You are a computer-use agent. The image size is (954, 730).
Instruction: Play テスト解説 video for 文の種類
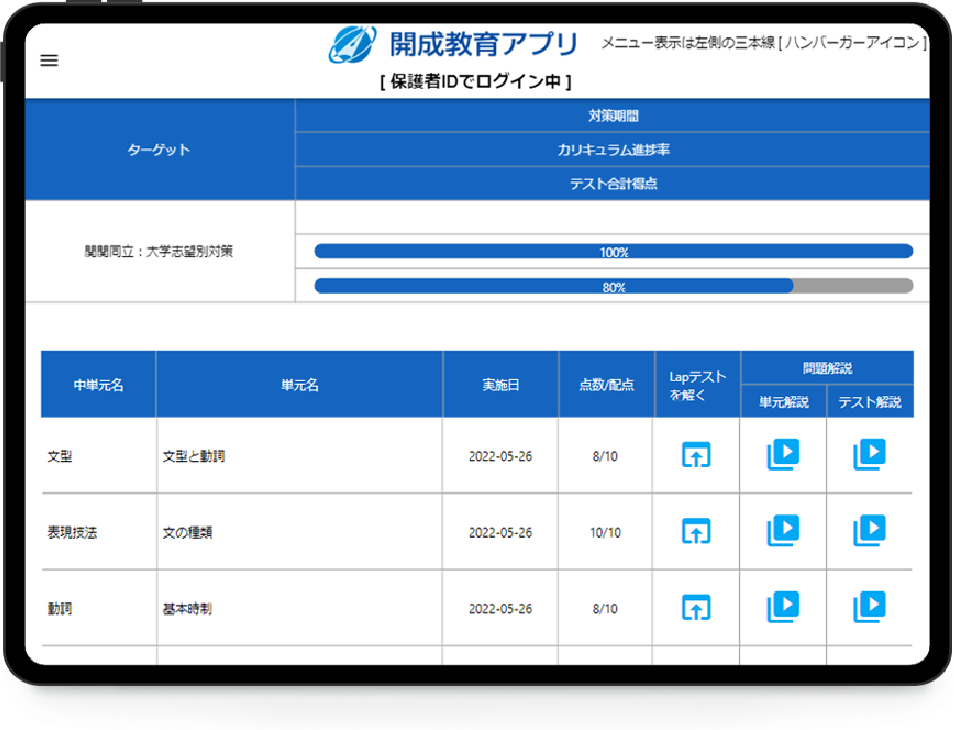pyautogui.click(x=869, y=530)
